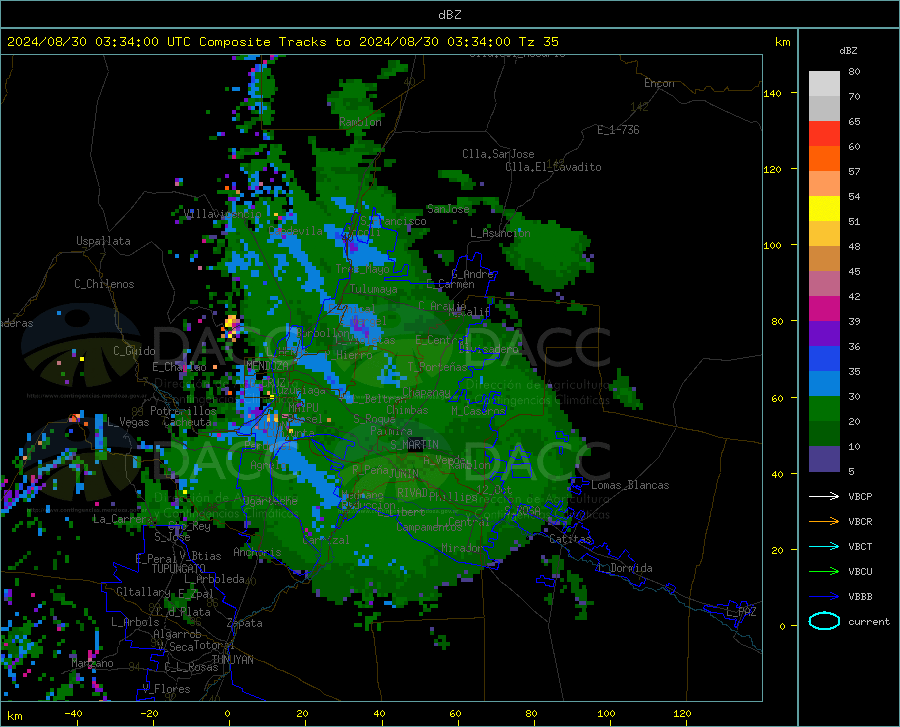The image size is (900, 727).
Task: Click the -40 horizontal axis tick label
Action: 73,714
